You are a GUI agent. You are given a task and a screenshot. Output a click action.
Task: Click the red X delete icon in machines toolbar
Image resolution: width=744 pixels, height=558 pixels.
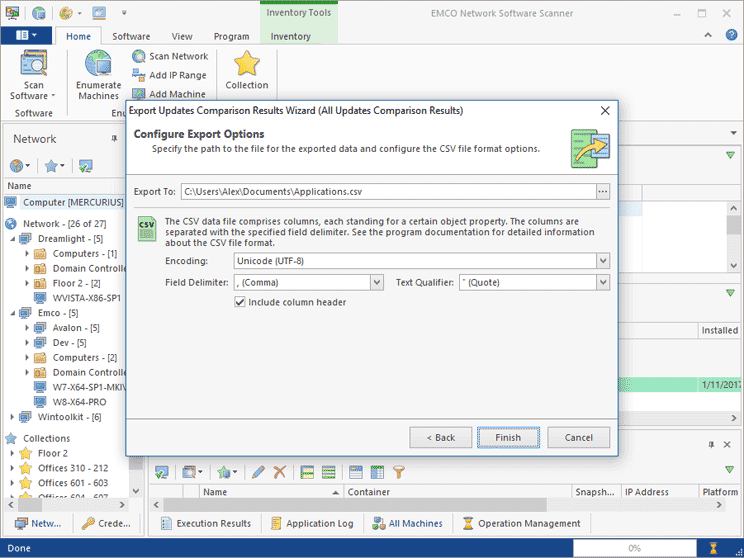(280, 472)
